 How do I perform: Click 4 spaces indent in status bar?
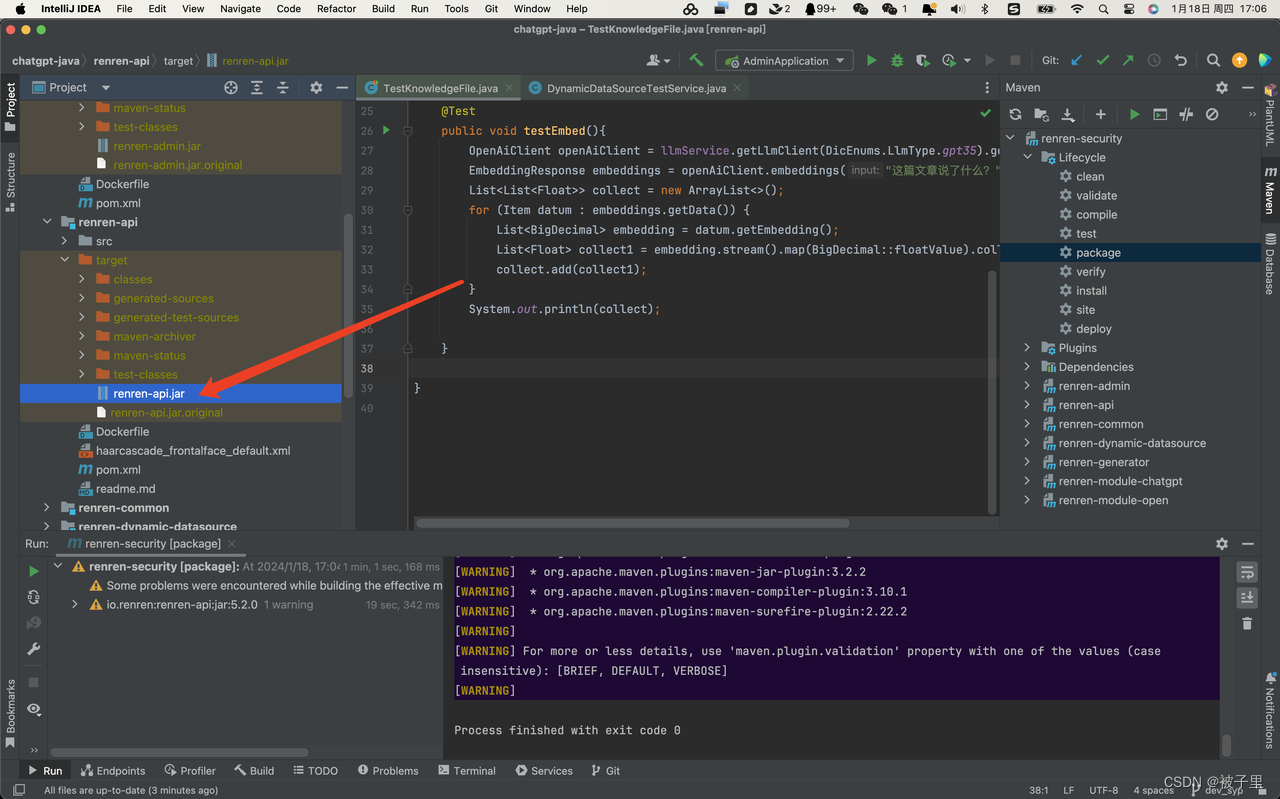point(1153,790)
